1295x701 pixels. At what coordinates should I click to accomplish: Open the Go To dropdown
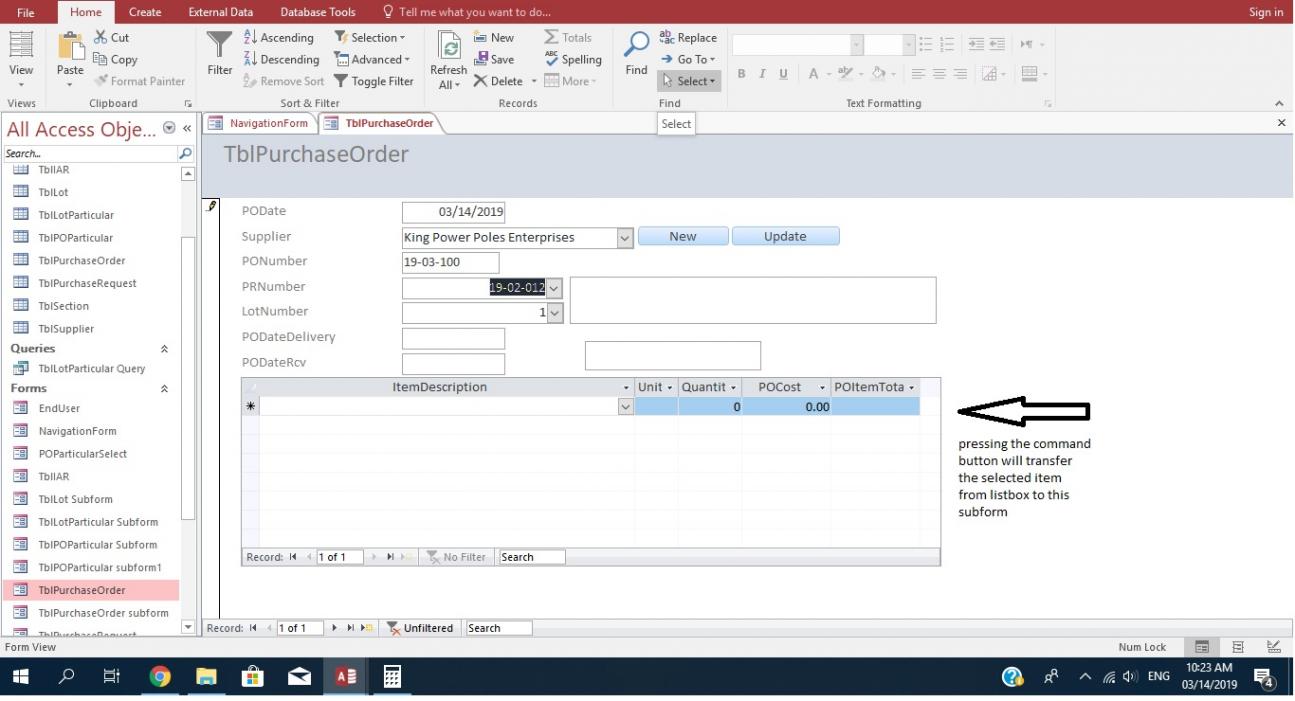[689, 60]
